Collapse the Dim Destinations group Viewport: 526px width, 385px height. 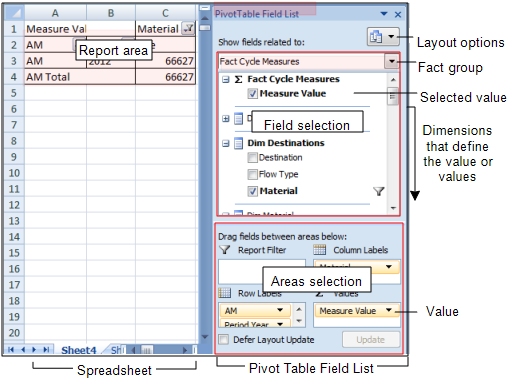coord(226,144)
